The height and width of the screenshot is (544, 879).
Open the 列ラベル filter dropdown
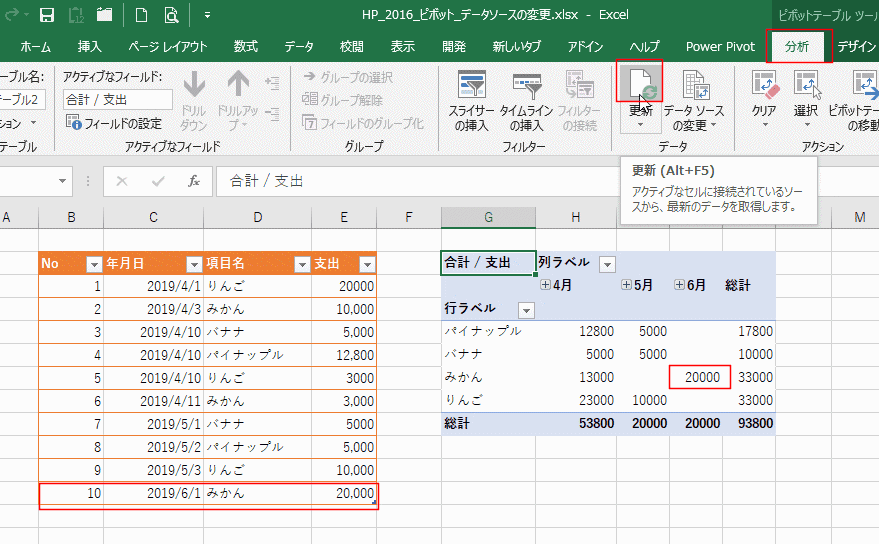coord(607,264)
